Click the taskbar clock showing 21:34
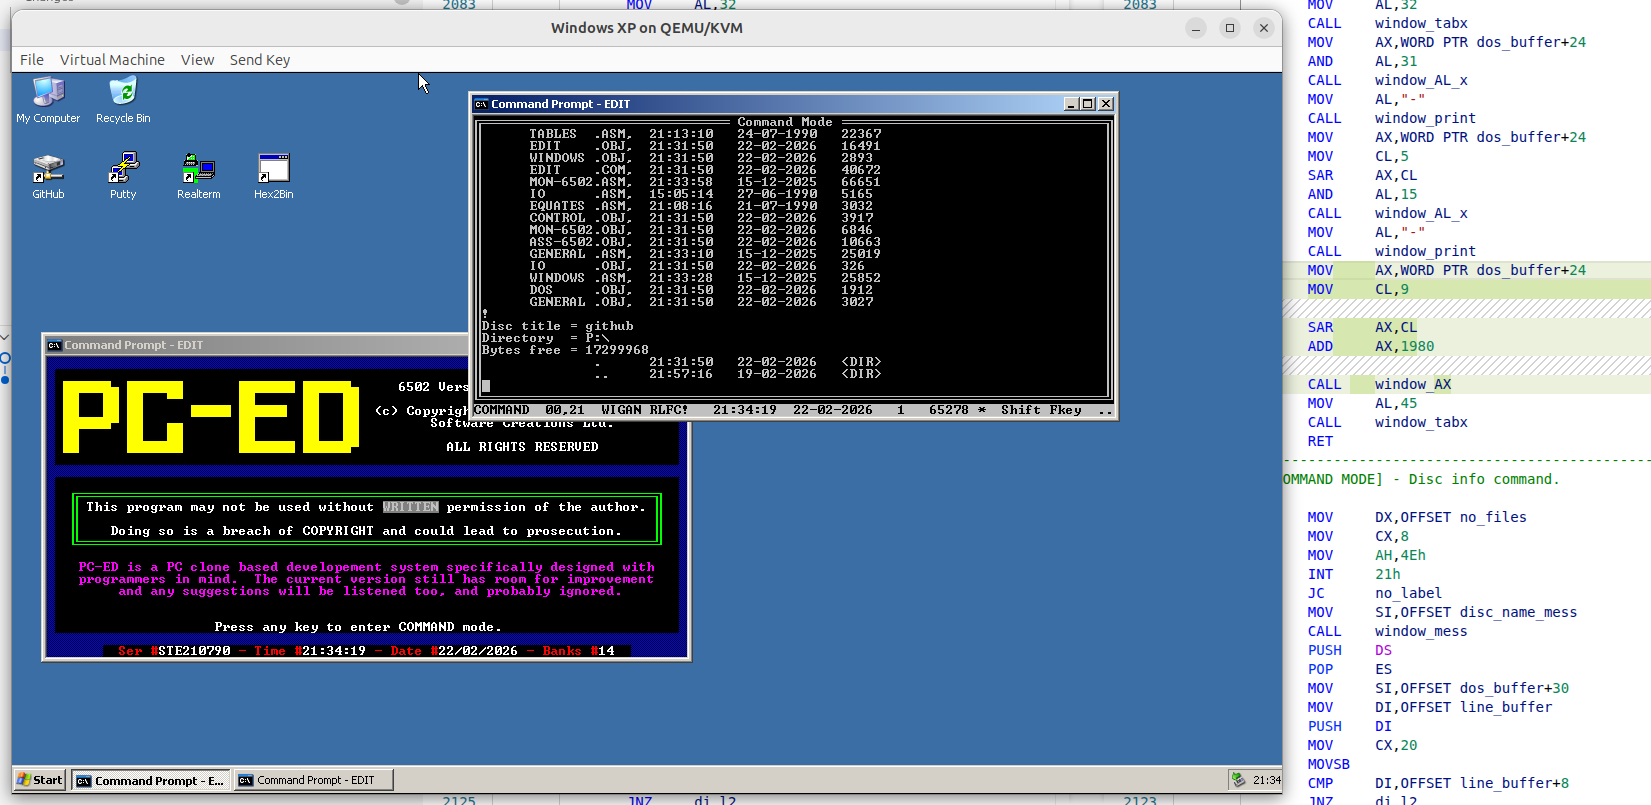 coord(1266,780)
